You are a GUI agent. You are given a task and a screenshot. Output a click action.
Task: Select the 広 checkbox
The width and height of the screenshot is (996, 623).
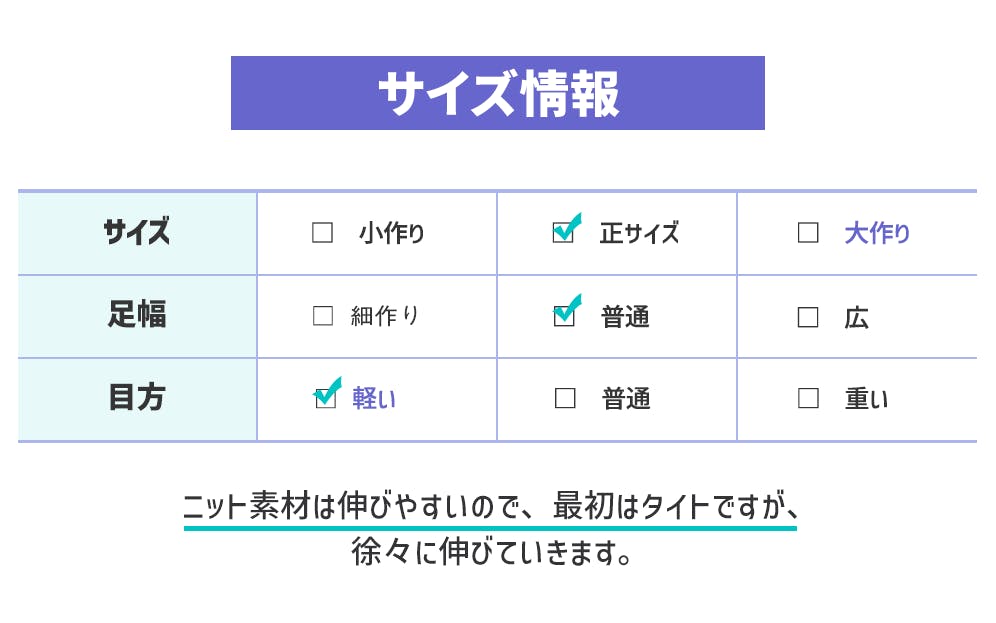[x=808, y=317]
